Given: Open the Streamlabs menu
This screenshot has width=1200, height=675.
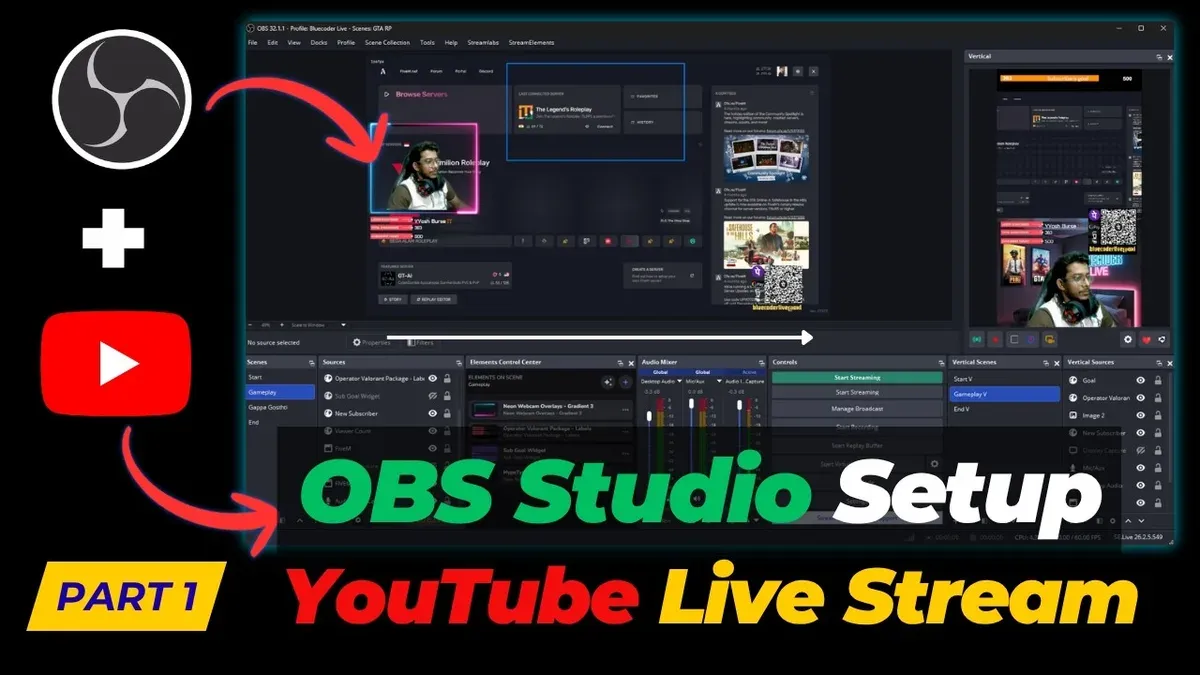Looking at the screenshot, I should point(483,43).
